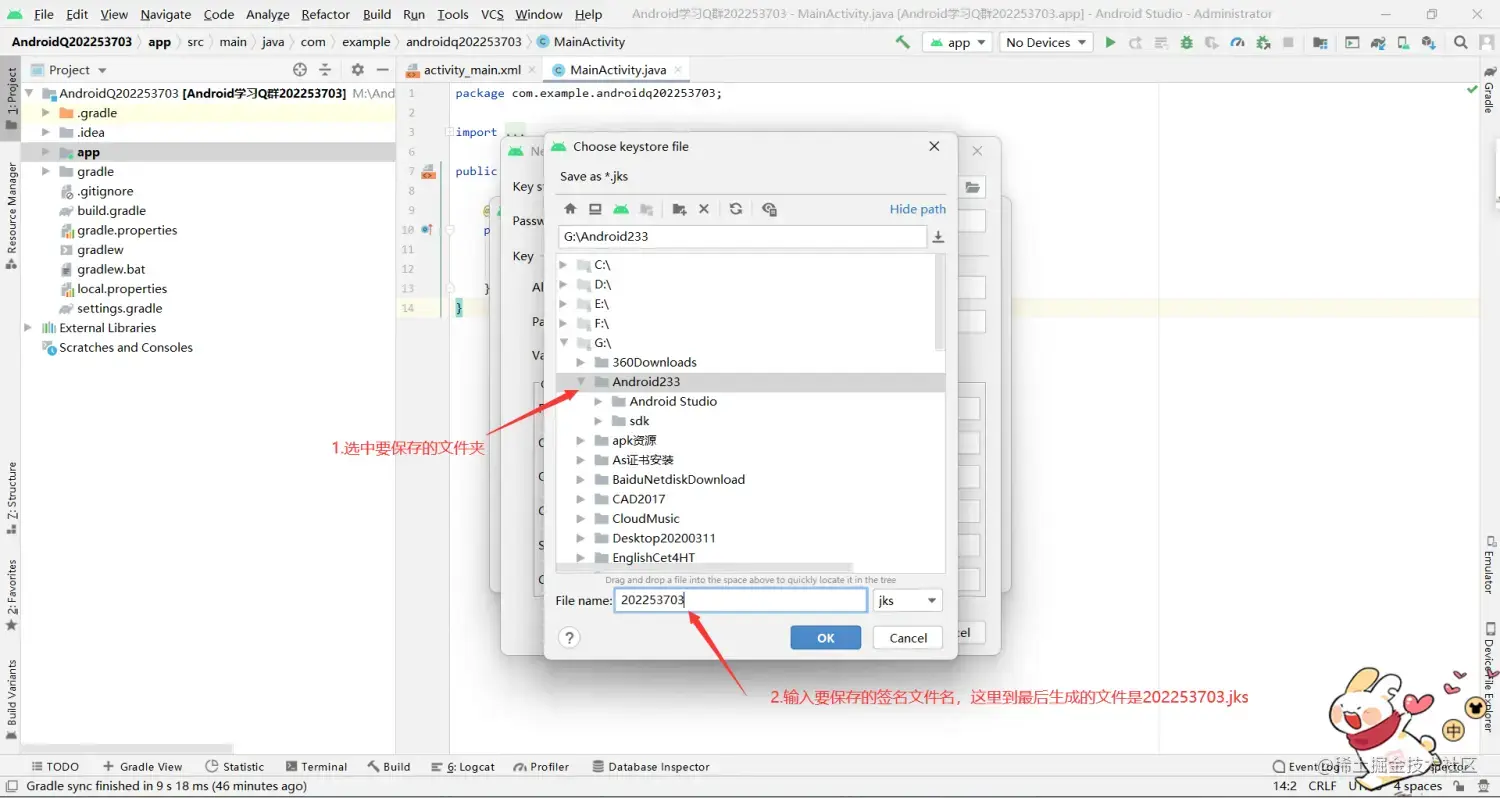Click the Make Project hammer icon
Viewport: 1500px width, 798px height.
[x=903, y=42]
